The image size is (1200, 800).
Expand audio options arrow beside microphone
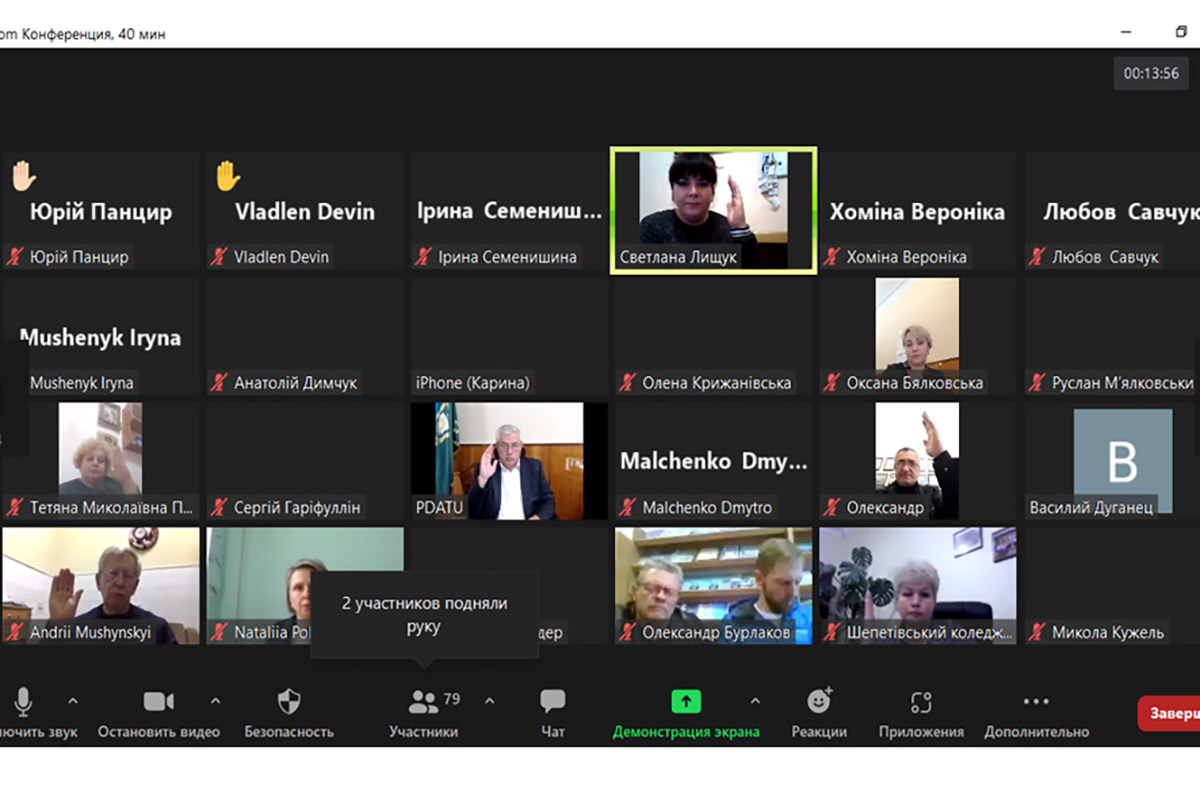point(72,701)
